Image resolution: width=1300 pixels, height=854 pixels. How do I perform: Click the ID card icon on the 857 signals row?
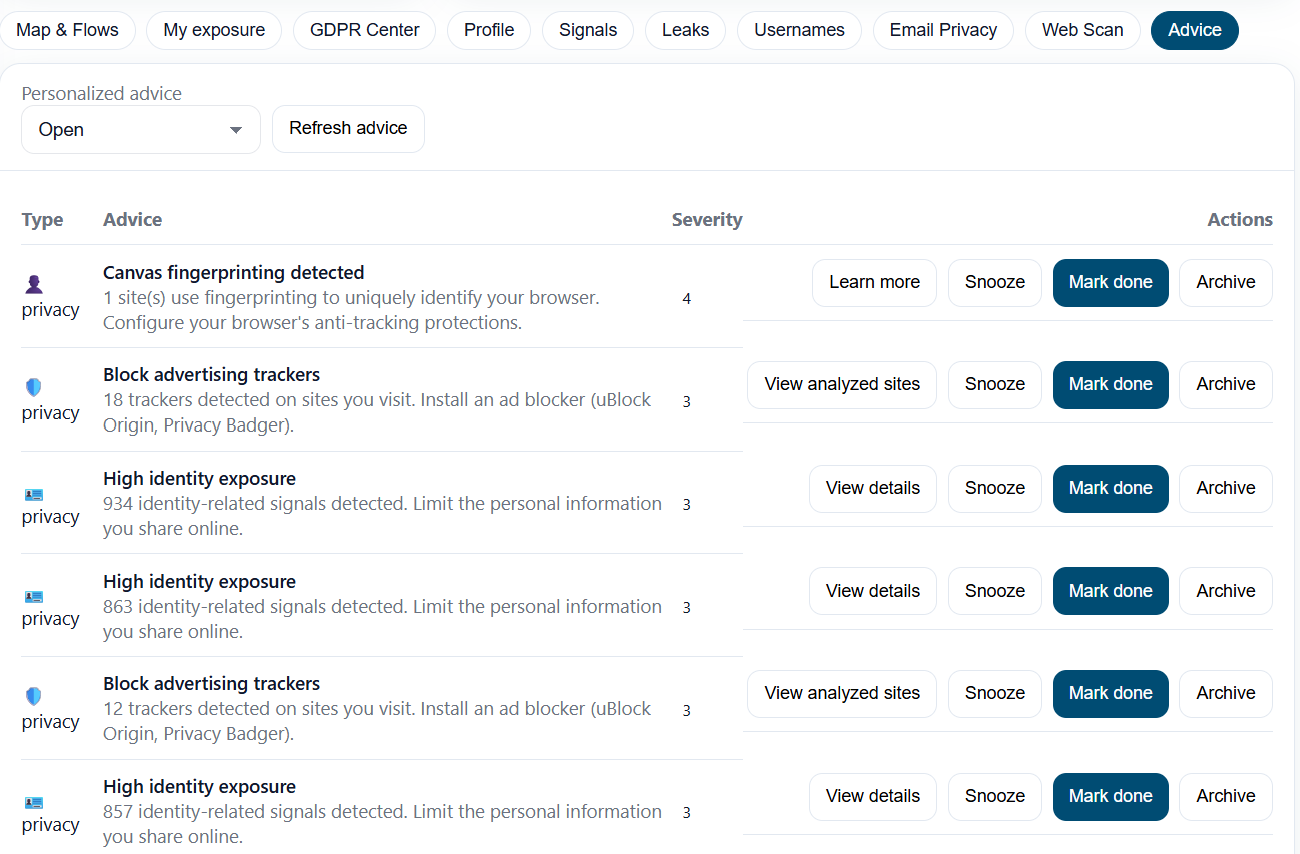tap(33, 802)
